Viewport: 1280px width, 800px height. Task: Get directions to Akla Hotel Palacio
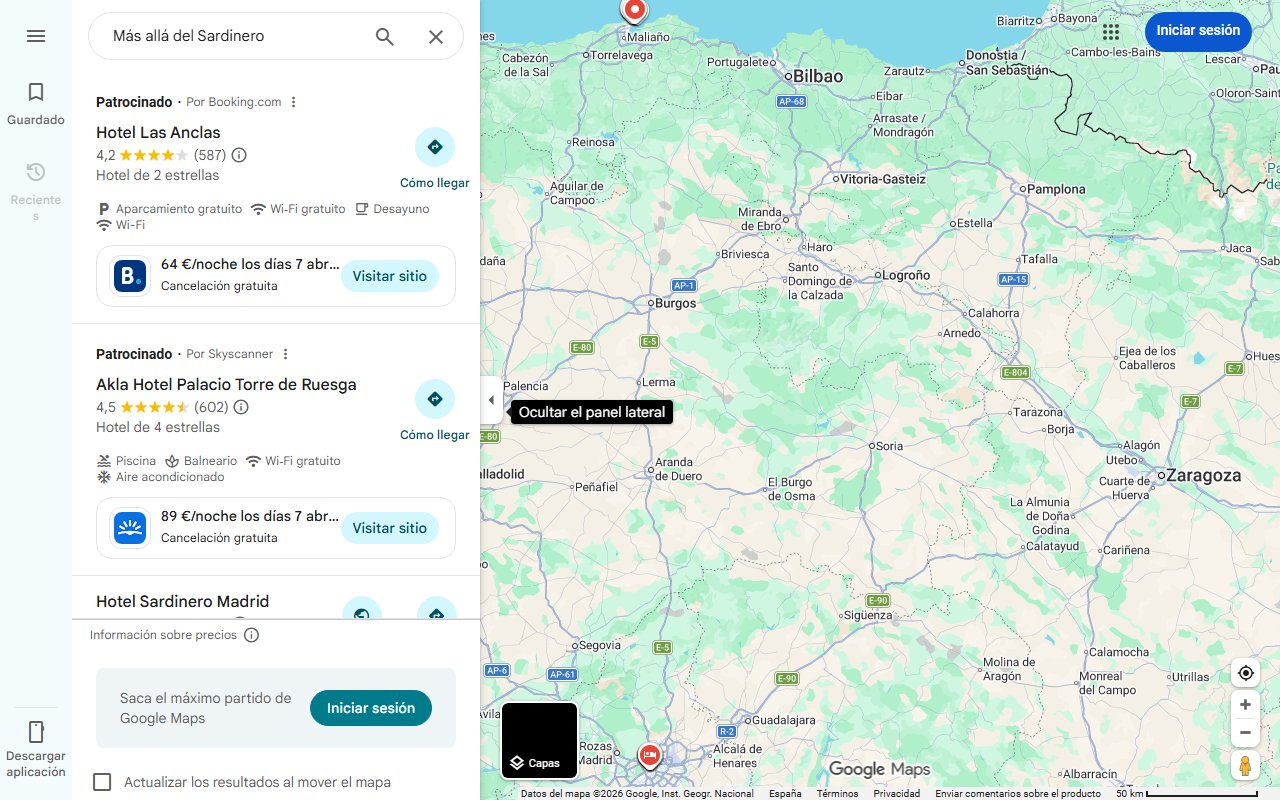coord(435,410)
